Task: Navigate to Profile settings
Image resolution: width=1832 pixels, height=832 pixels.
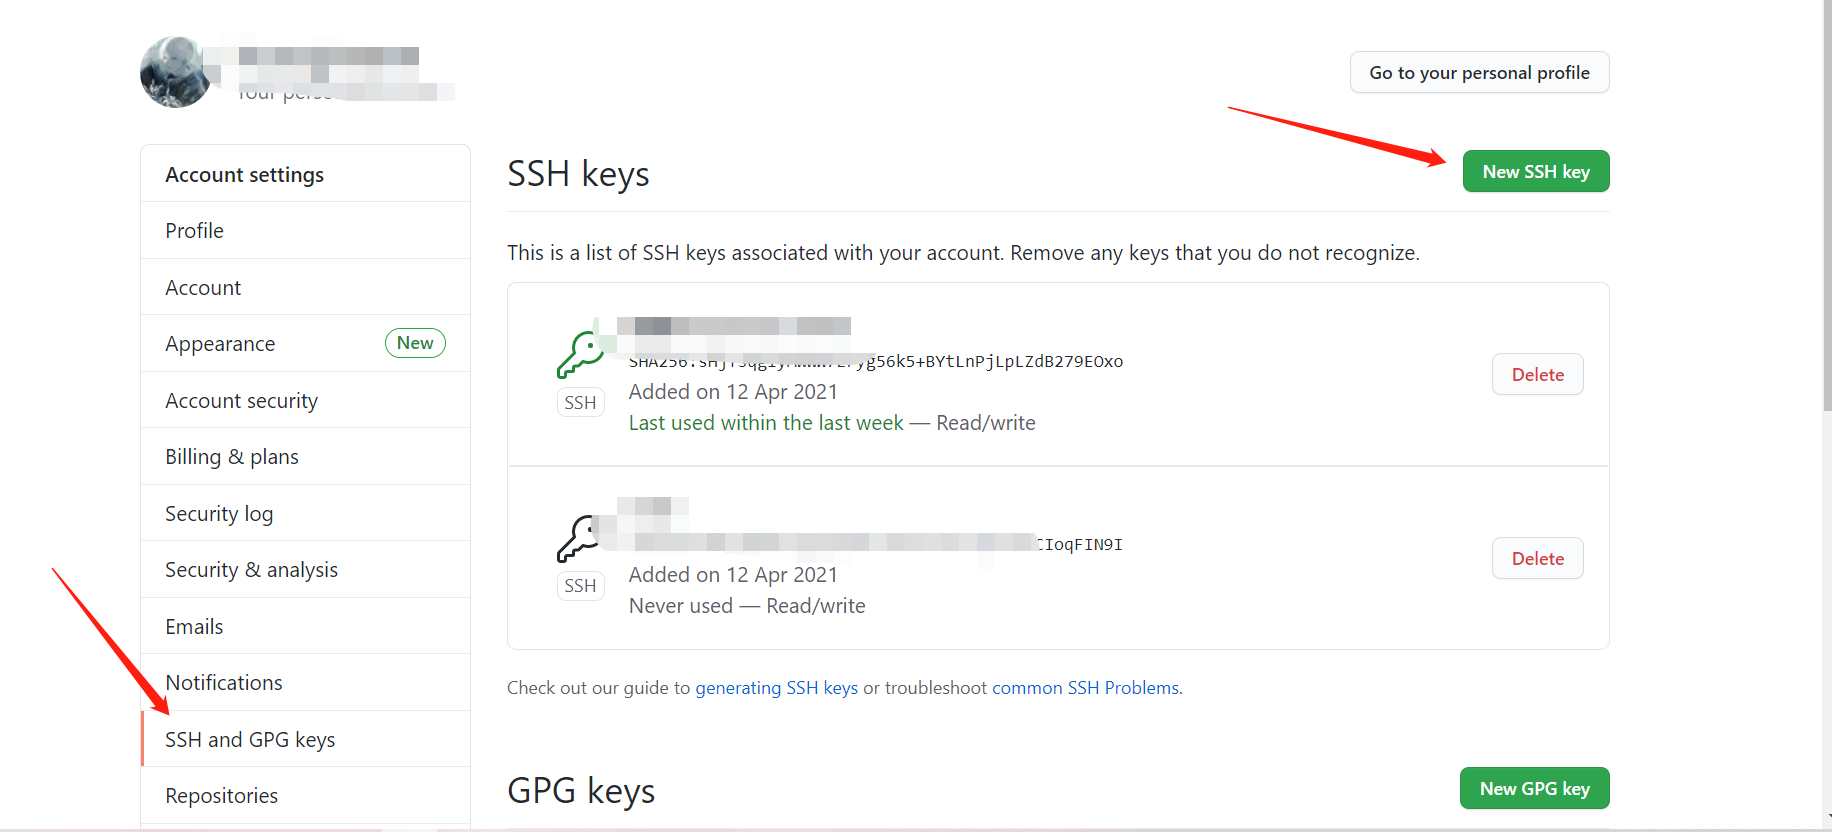Action: pyautogui.click(x=193, y=230)
